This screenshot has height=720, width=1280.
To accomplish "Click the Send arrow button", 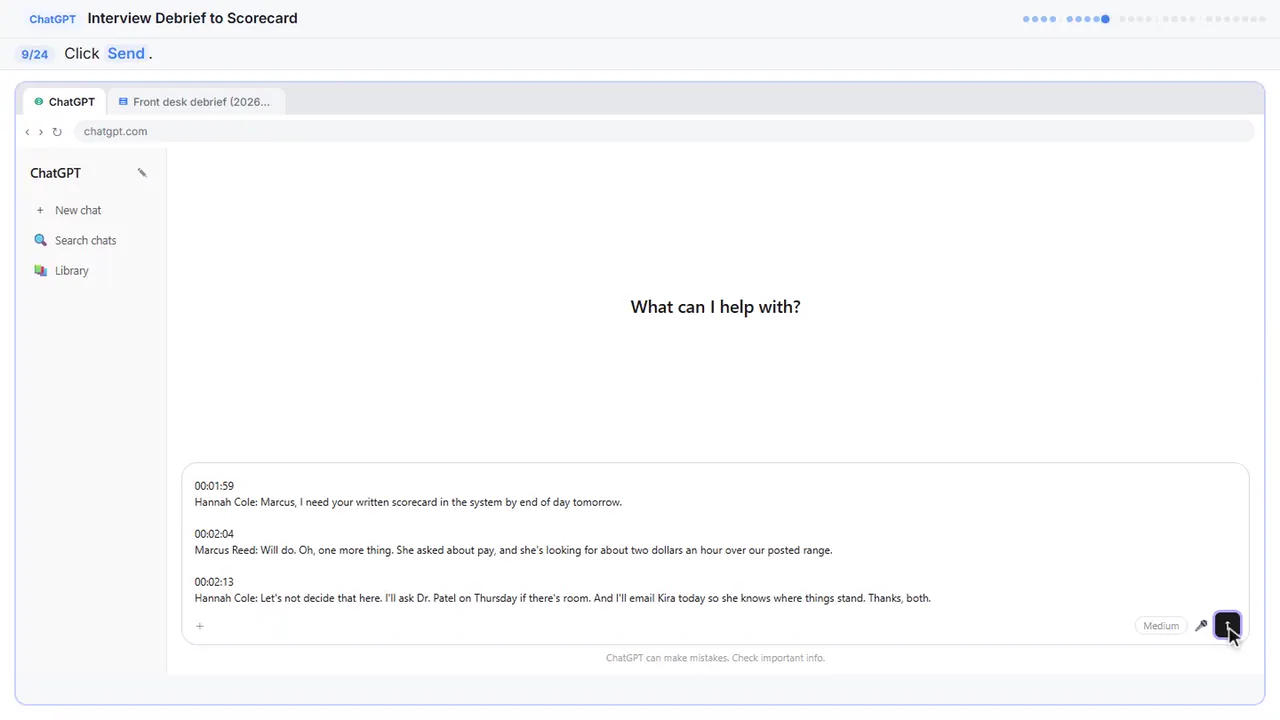I will tap(1227, 626).
